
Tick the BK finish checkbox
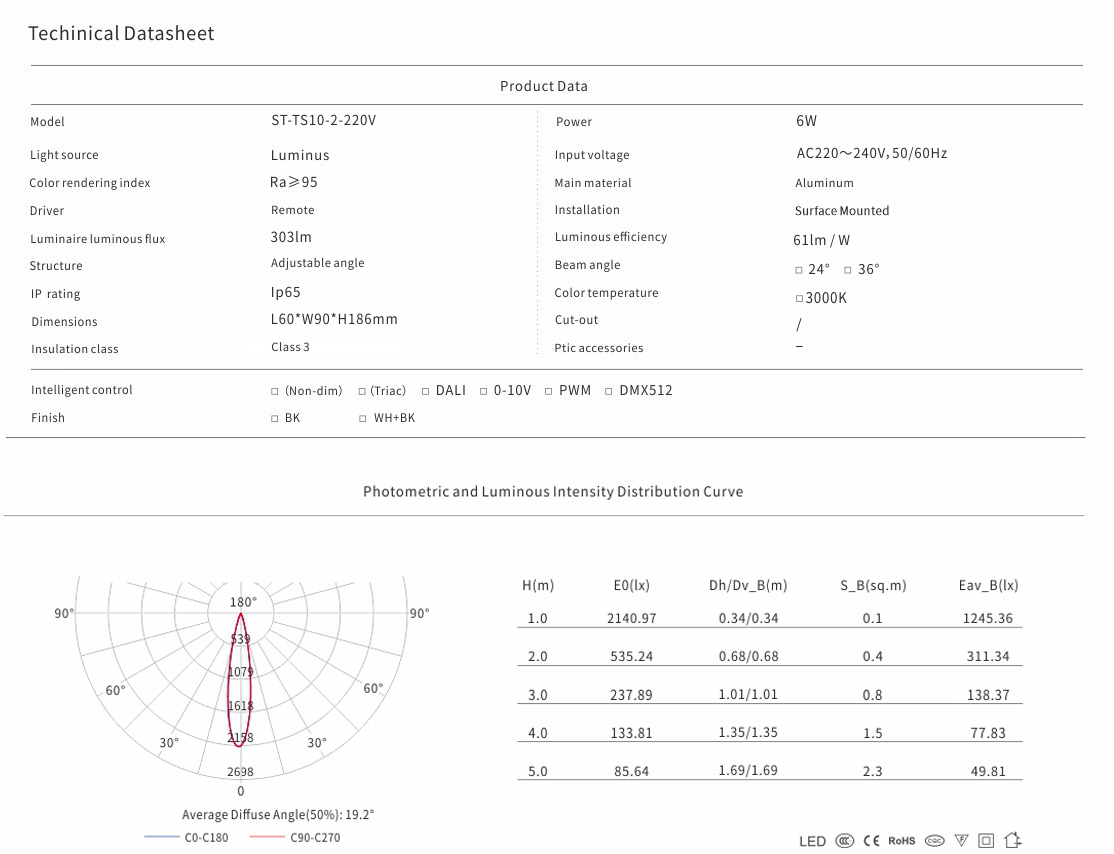click(x=275, y=419)
